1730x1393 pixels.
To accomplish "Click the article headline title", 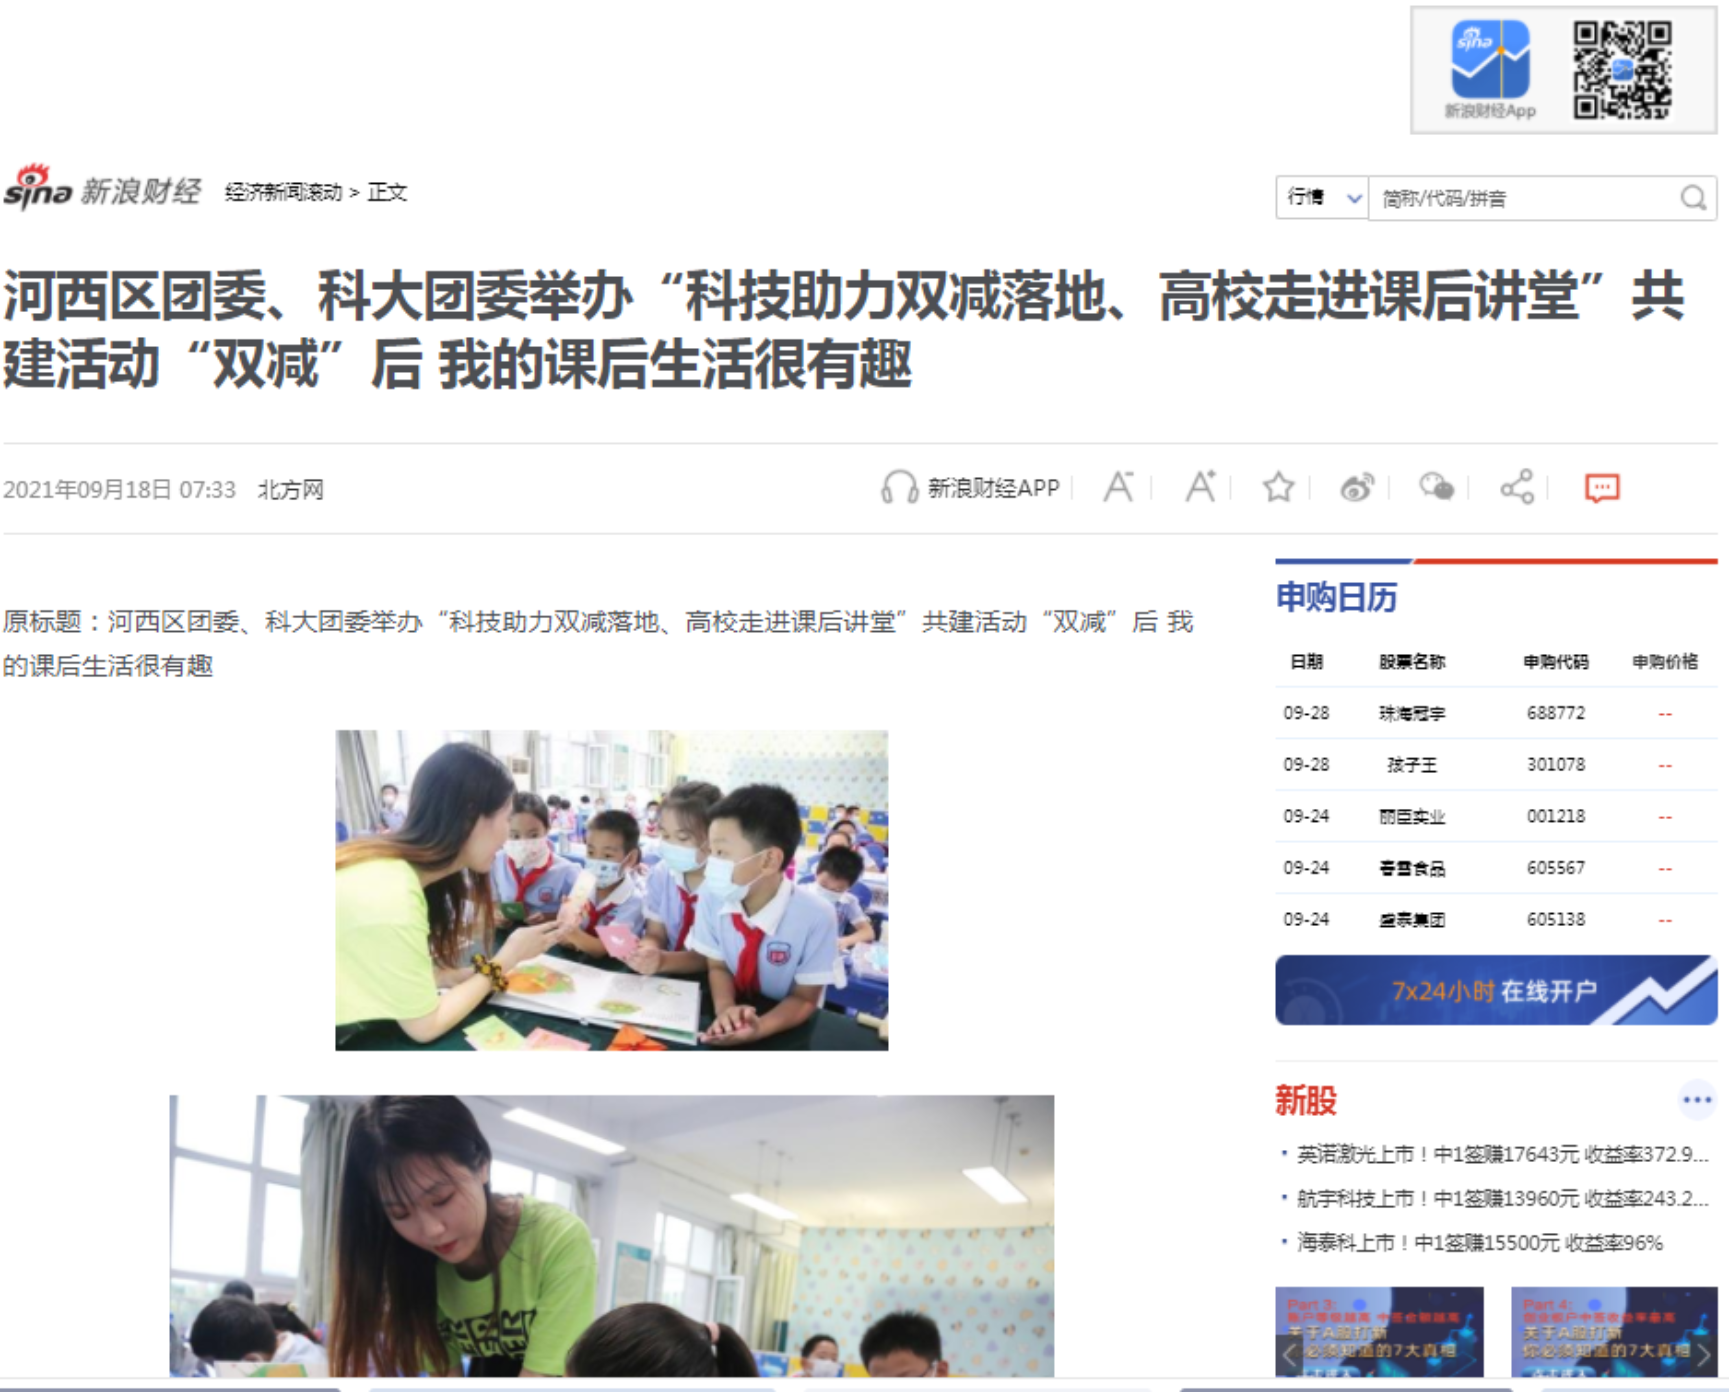I will pos(844,330).
